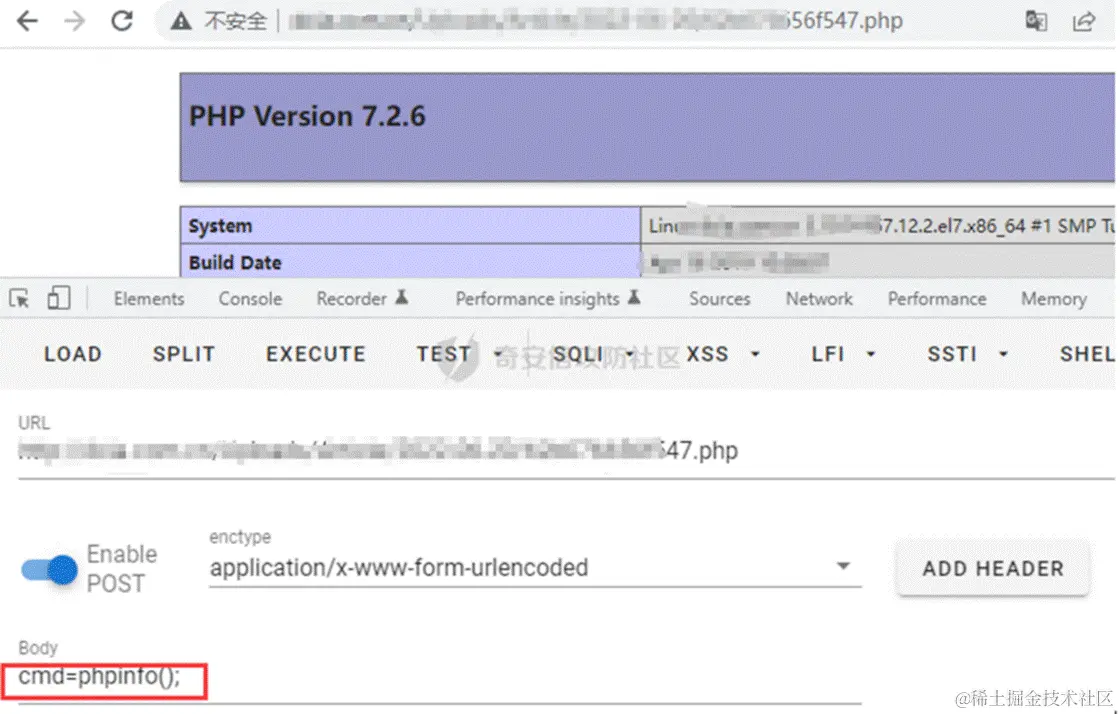This screenshot has height=714, width=1120.
Task: Open the Memory tab
Action: [1054, 298]
